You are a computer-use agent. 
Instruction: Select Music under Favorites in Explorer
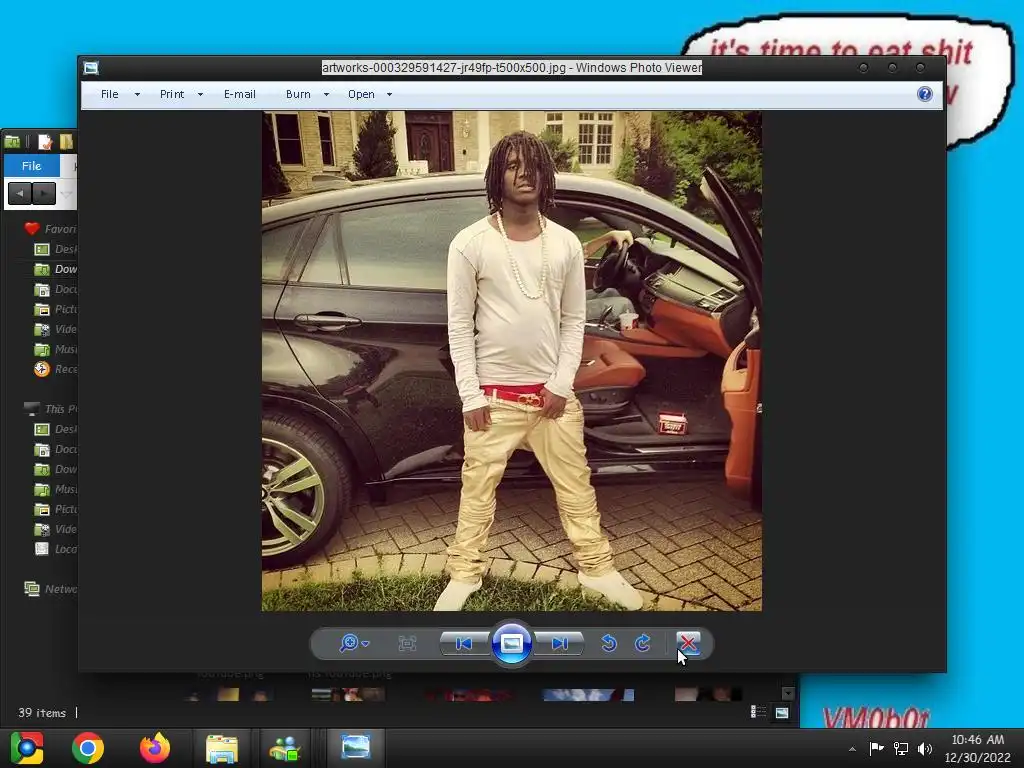56,349
